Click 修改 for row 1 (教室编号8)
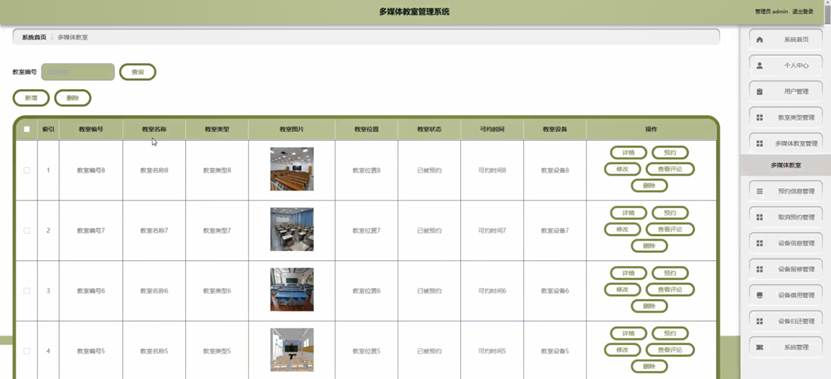 point(623,169)
